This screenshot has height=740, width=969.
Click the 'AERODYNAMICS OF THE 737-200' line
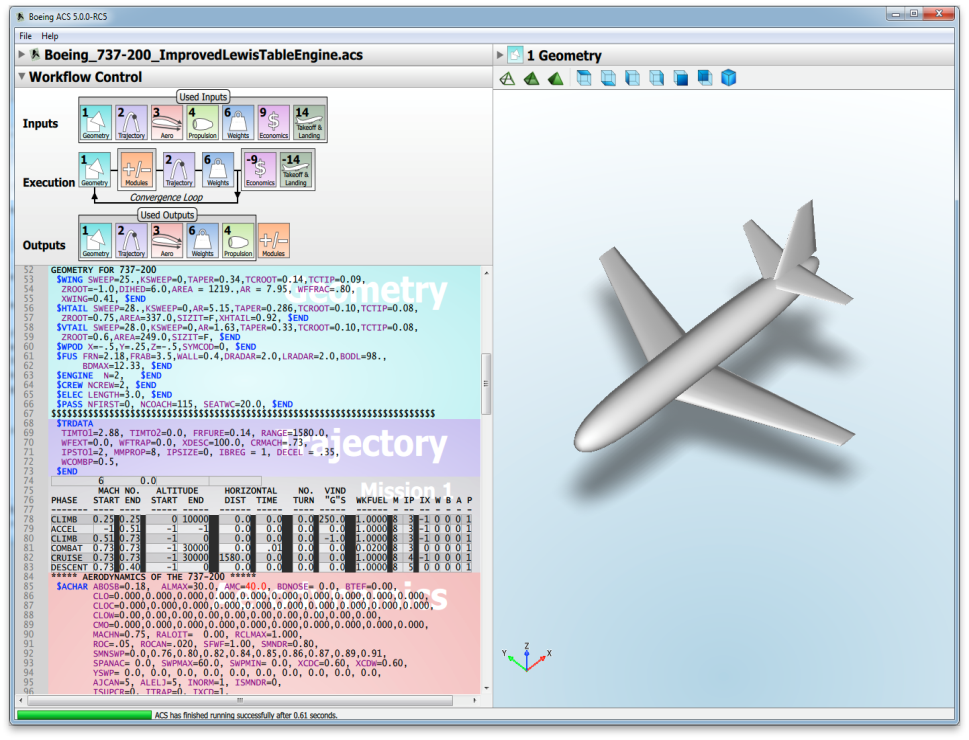coord(153,577)
